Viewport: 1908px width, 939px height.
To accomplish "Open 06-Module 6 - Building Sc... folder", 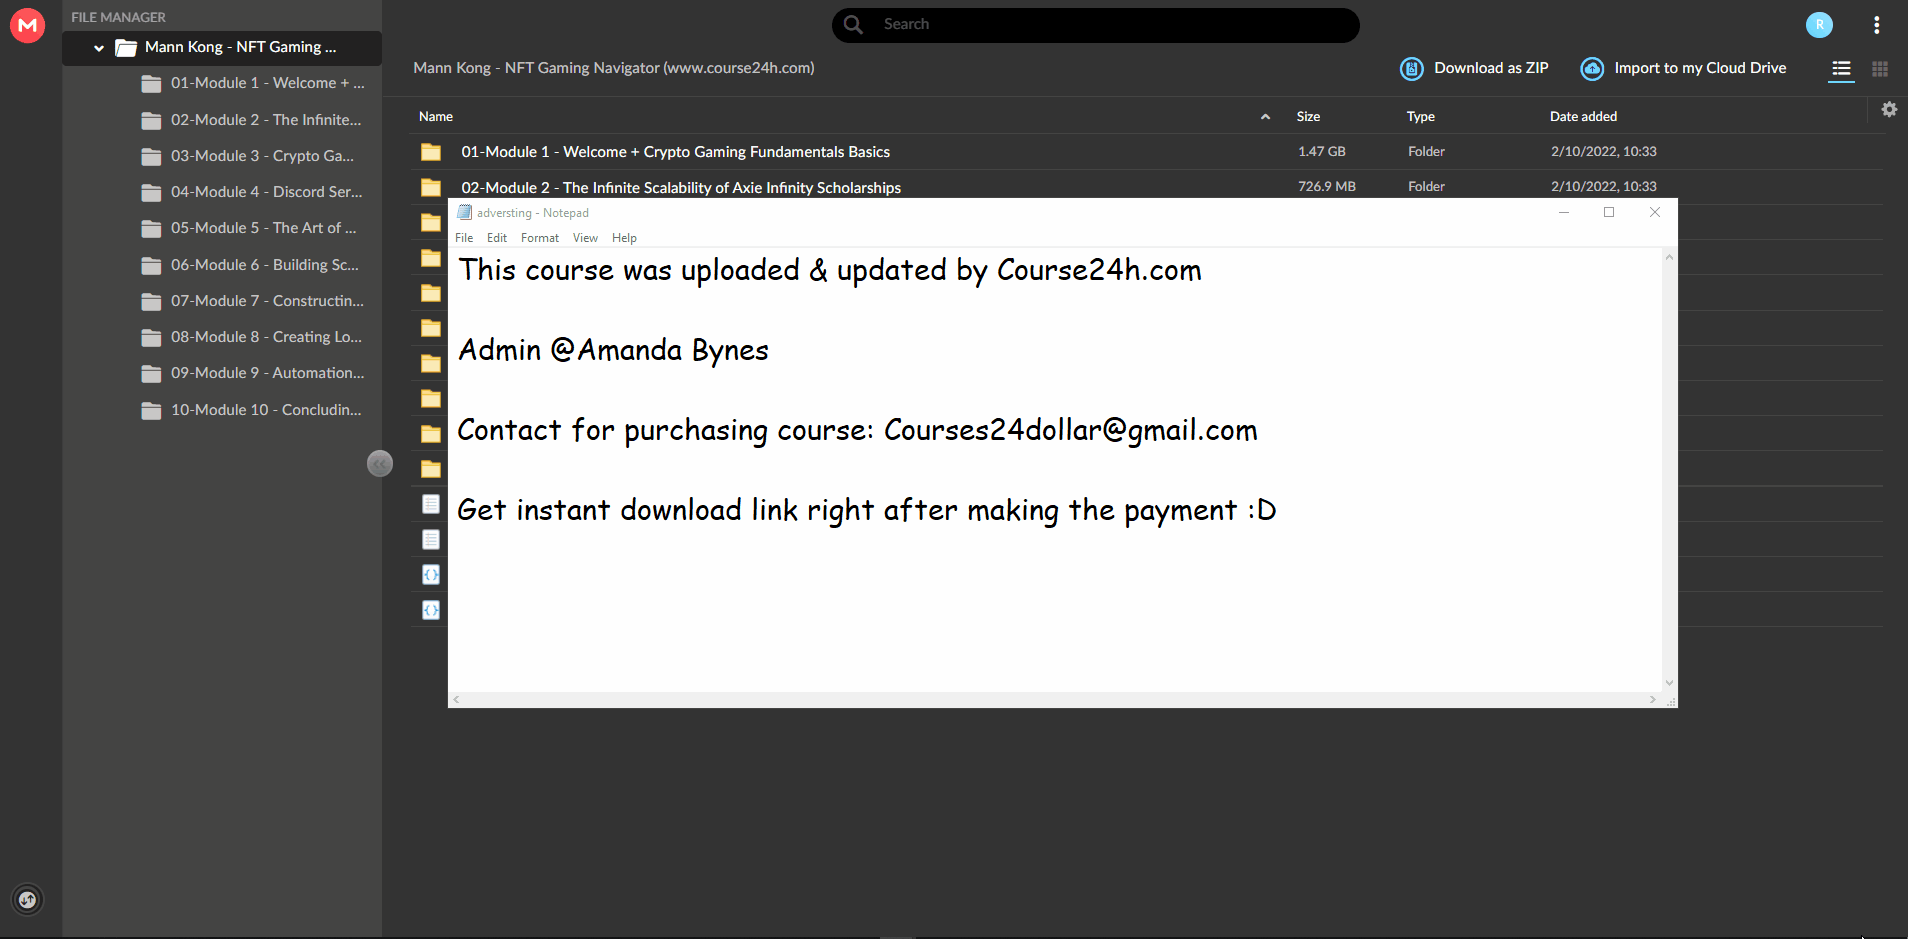I will tap(252, 265).
